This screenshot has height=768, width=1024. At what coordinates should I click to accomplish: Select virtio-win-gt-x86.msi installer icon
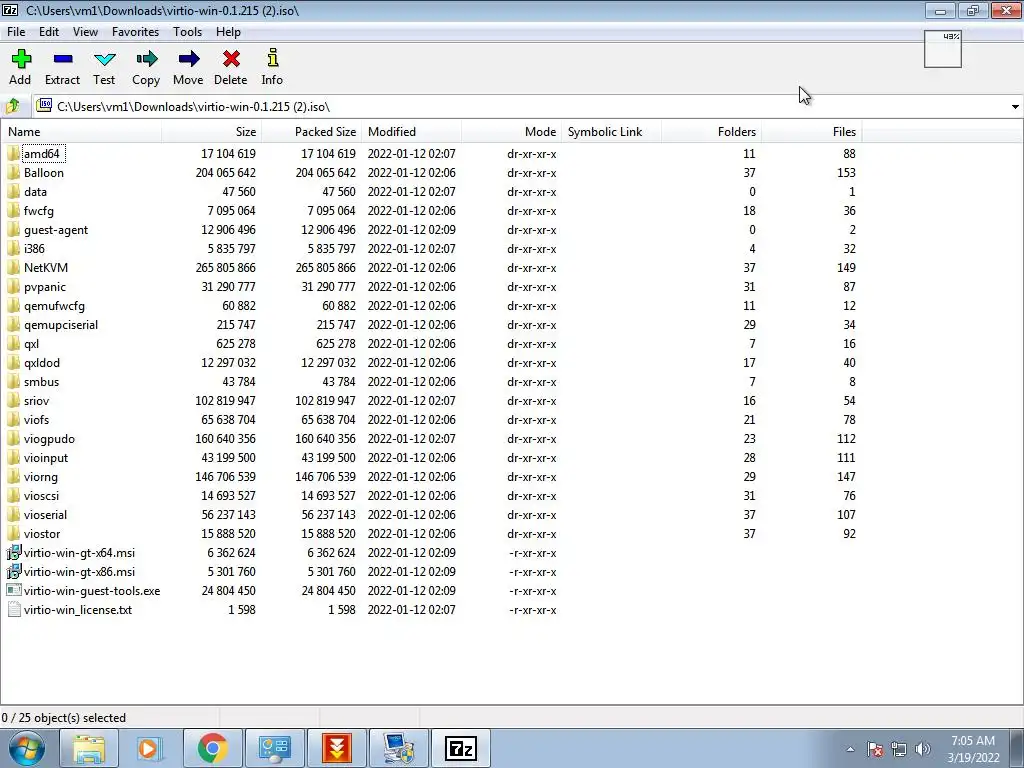coord(14,571)
